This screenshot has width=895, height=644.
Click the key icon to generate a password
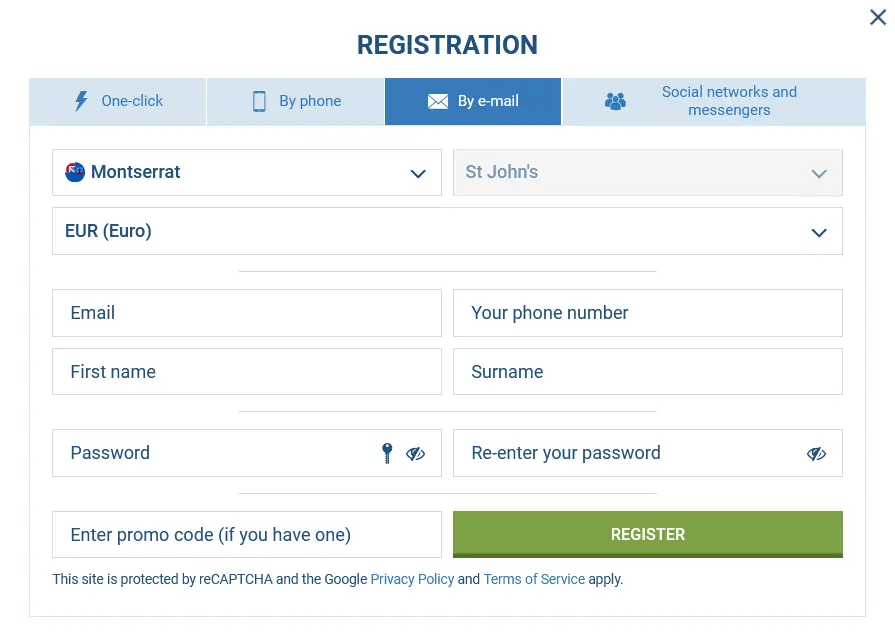click(387, 453)
